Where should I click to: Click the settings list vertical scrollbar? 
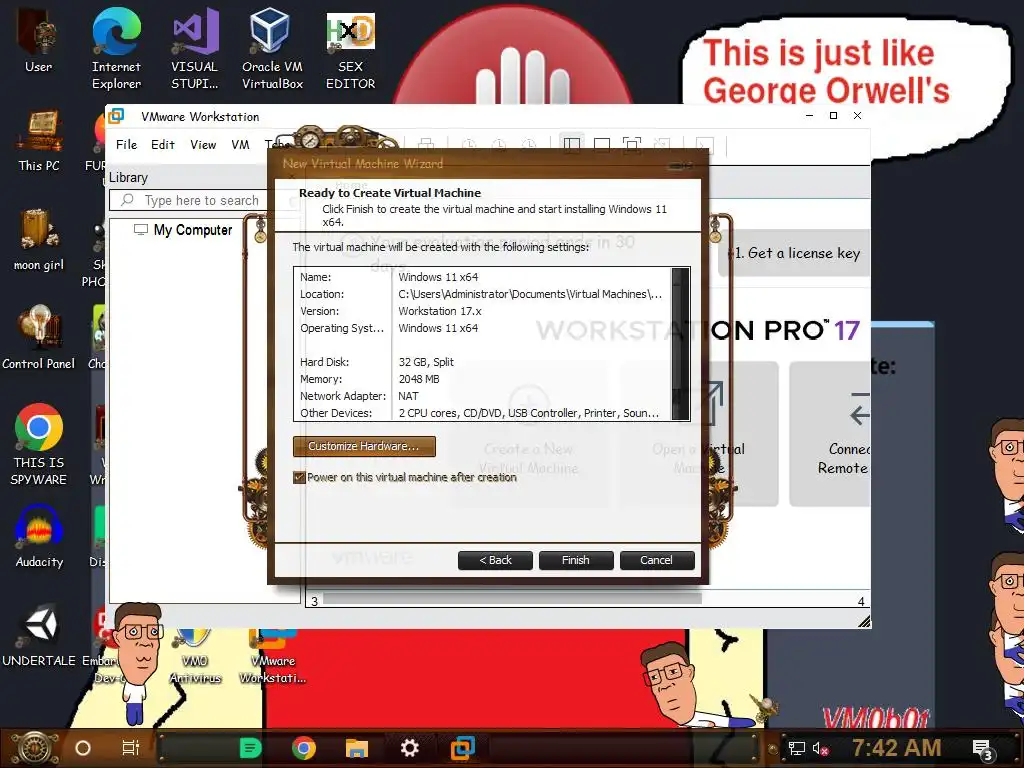(x=680, y=344)
